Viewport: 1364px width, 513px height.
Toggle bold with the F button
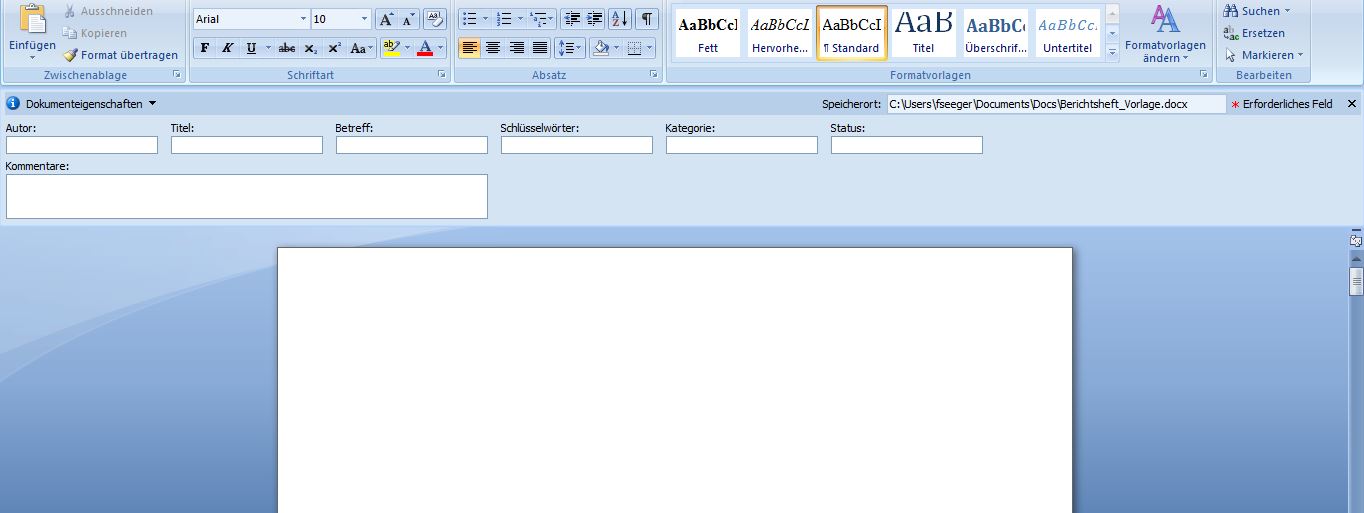(x=204, y=48)
